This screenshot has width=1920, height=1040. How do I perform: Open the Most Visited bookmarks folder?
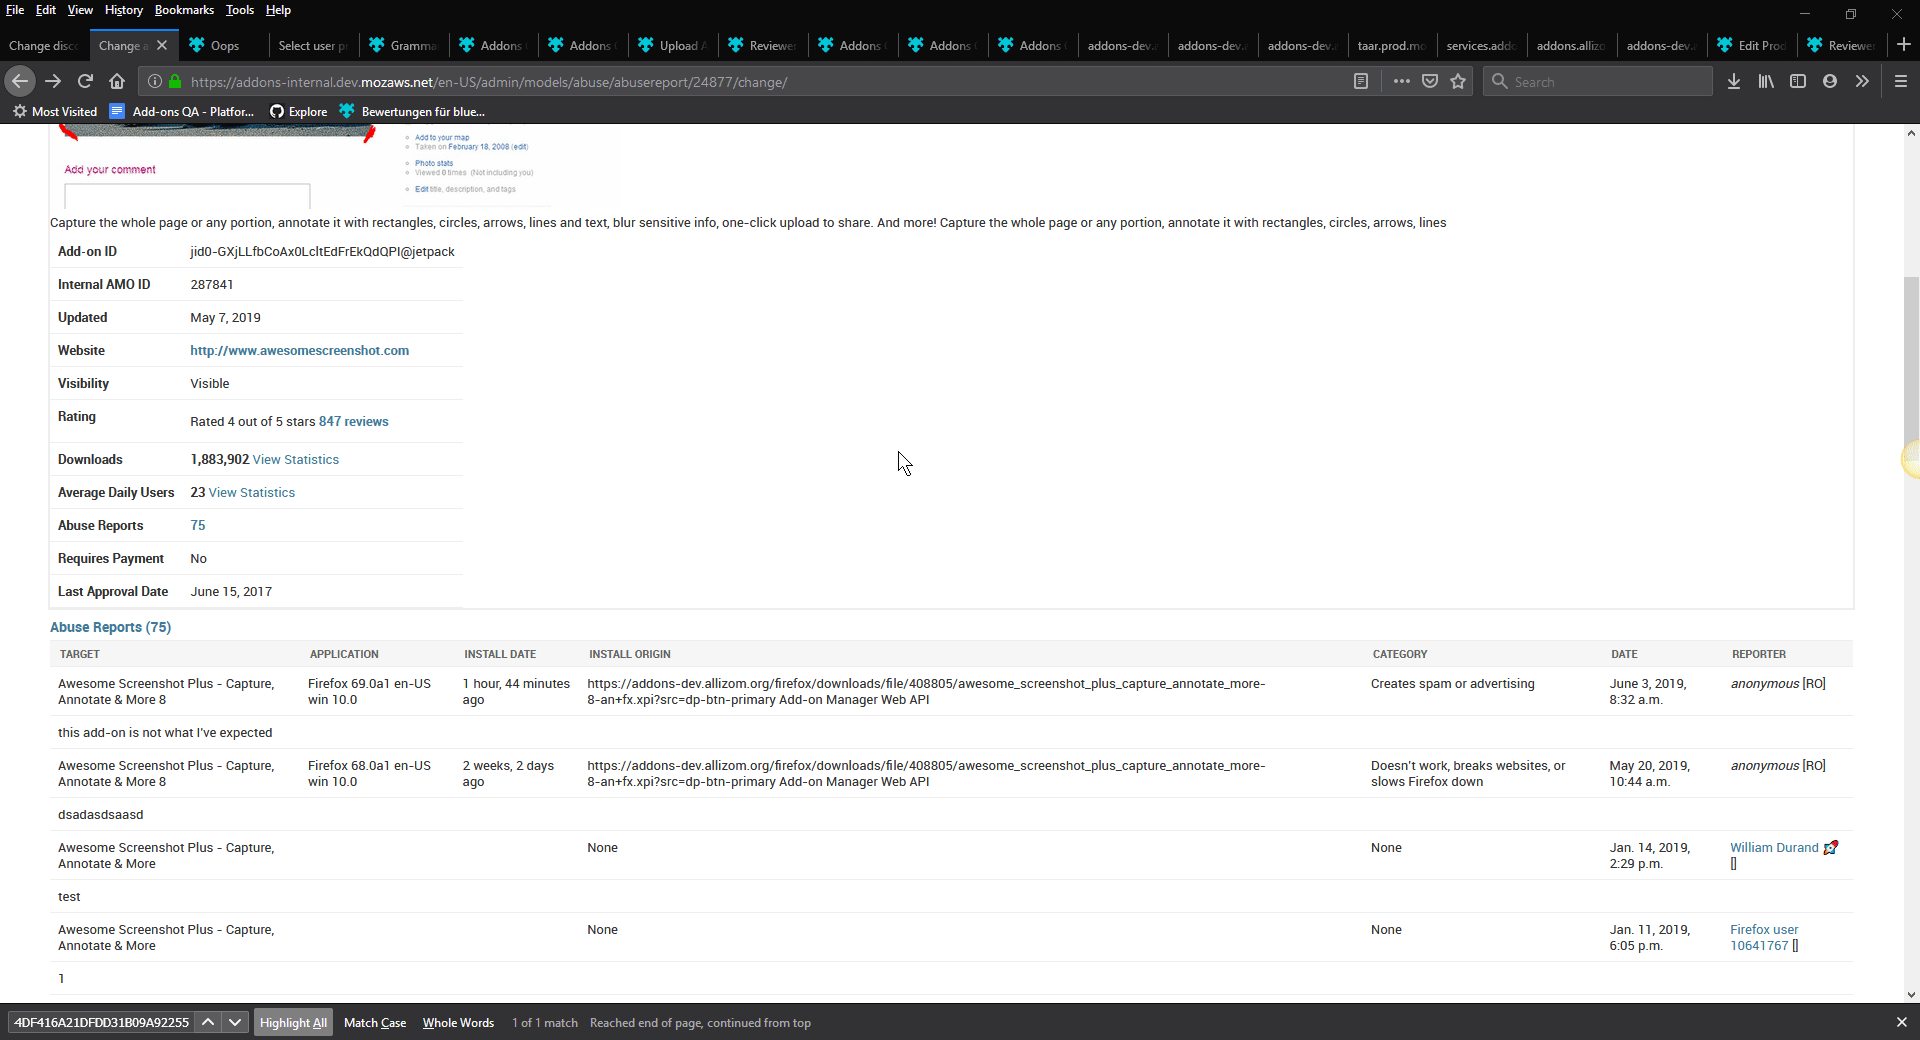[x=55, y=111]
